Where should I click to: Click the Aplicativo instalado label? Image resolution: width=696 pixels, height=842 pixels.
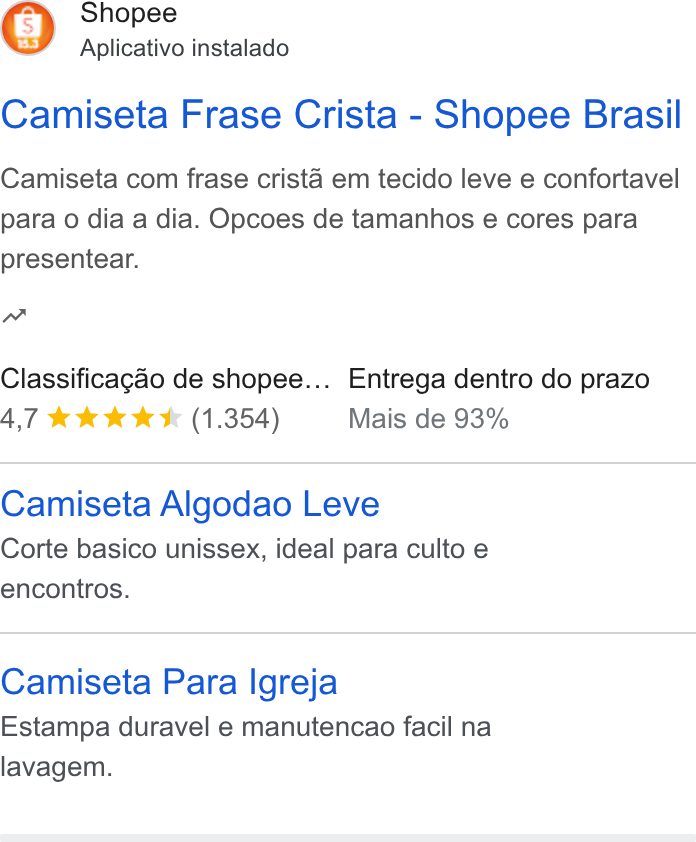pos(184,48)
